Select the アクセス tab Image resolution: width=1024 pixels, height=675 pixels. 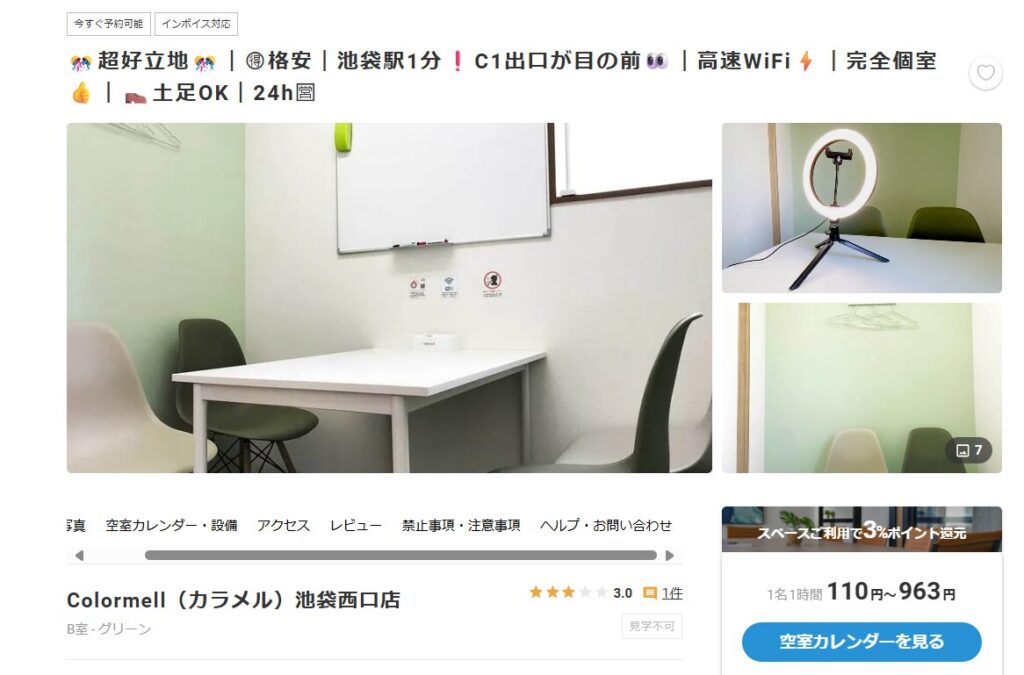tap(283, 525)
